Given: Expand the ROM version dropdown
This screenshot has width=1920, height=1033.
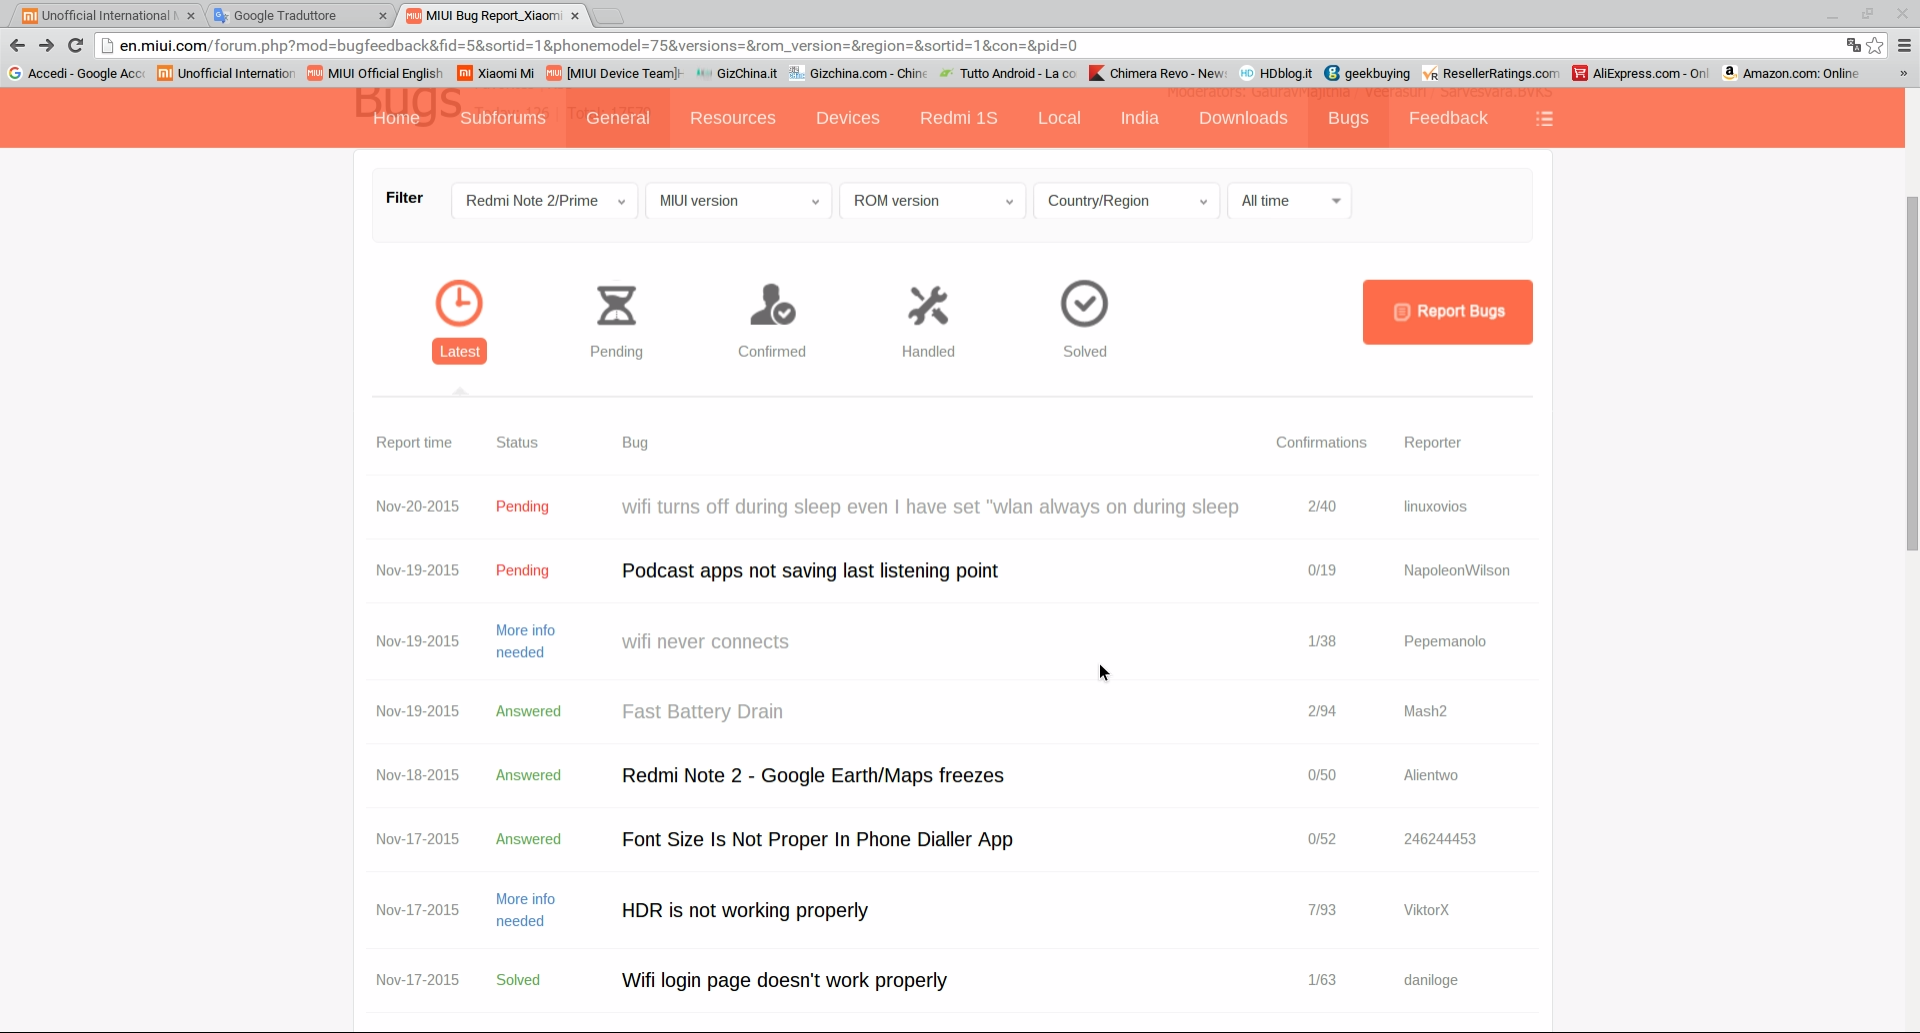Looking at the screenshot, I should coord(932,201).
